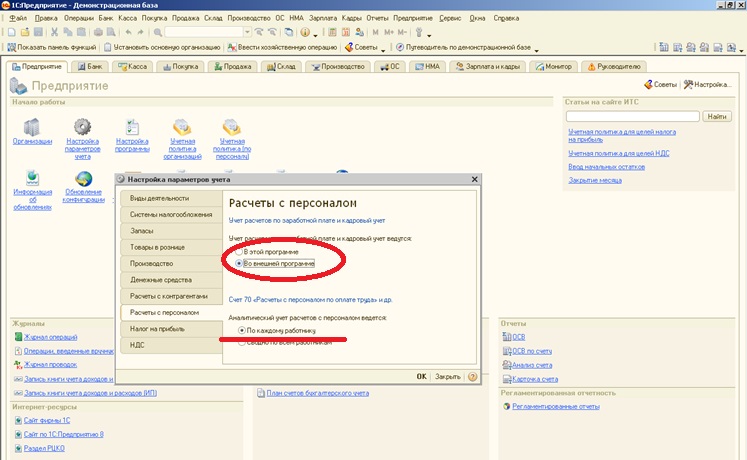Screen dimensions: 747x460
Task: Select 'Денежные средства' section in dialog
Action: pyautogui.click(x=172, y=280)
